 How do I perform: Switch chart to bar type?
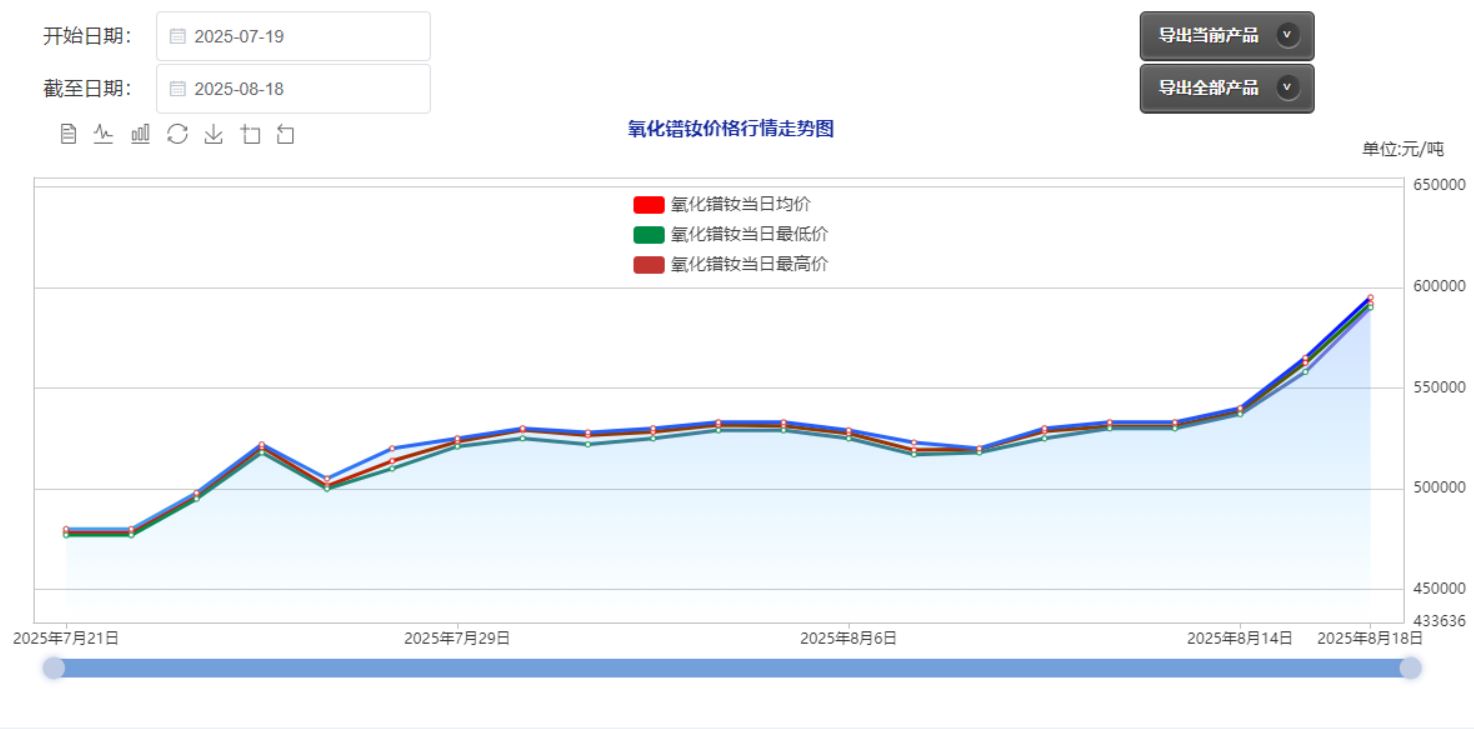[140, 134]
